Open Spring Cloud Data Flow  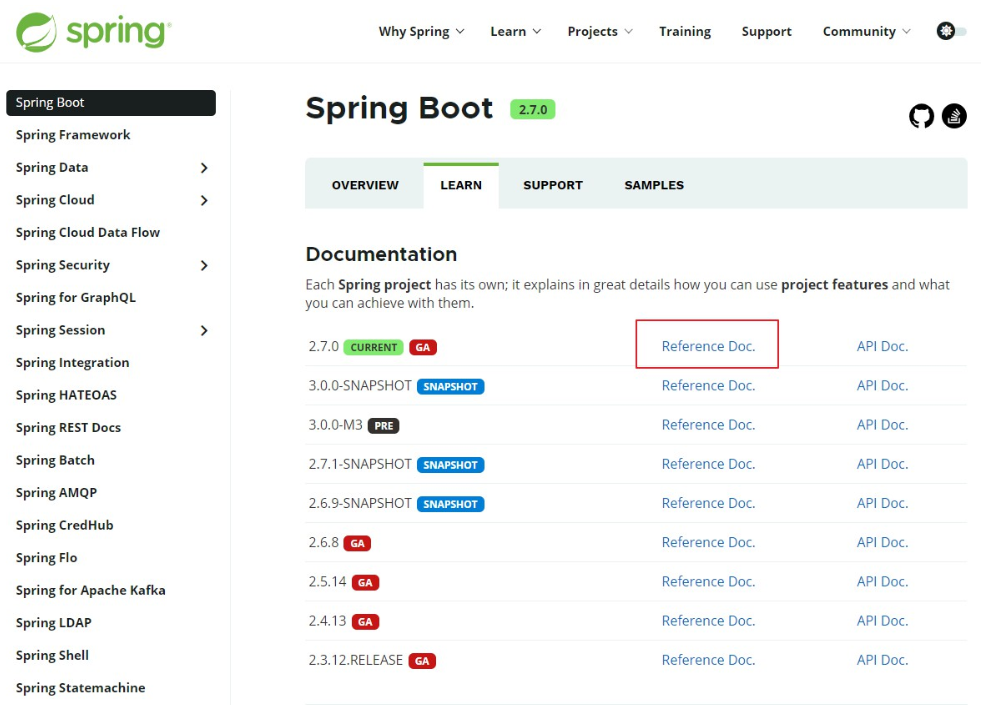point(88,233)
